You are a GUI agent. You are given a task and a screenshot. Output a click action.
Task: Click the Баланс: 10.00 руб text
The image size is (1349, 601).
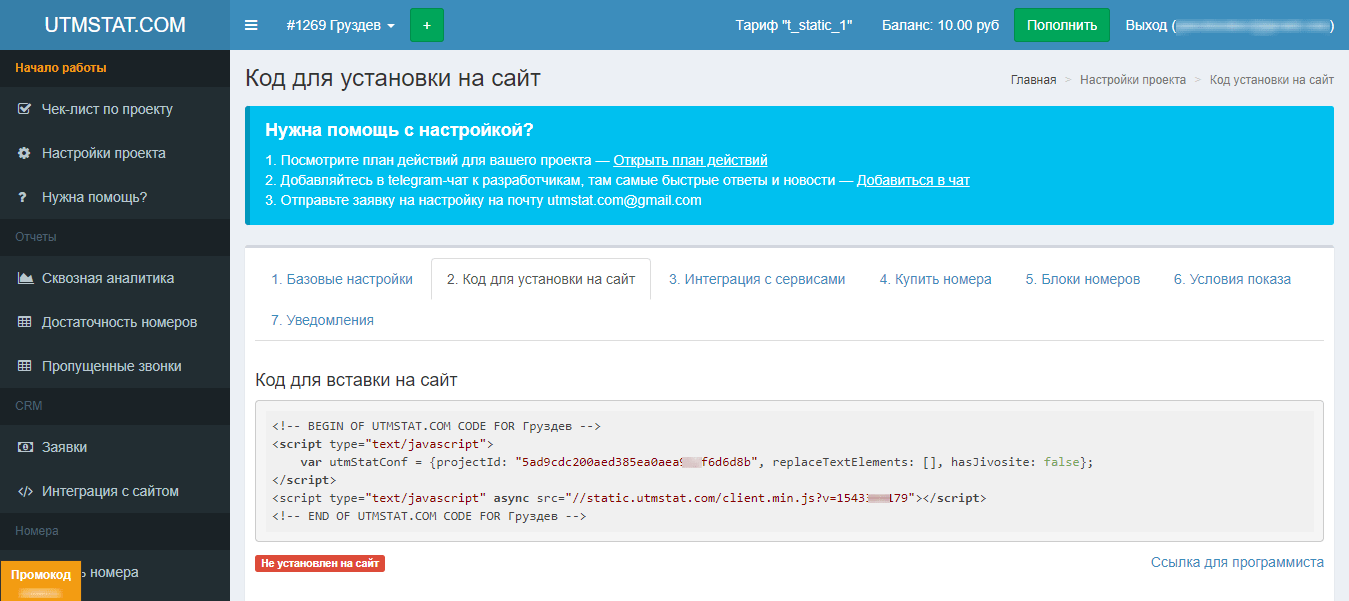940,25
